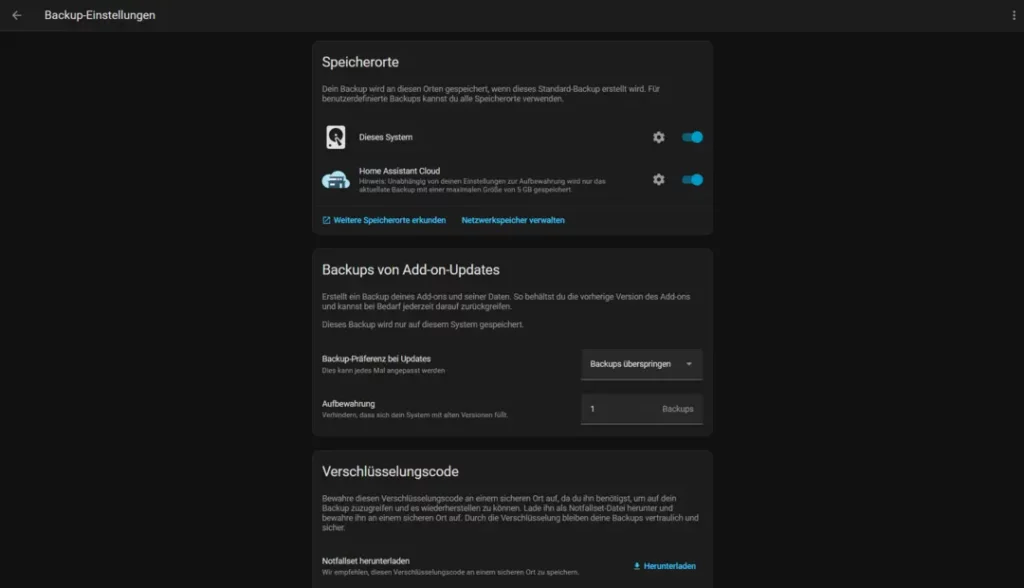1024x588 pixels.
Task: Click the Backup-Einstellungen page title
Action: tap(100, 16)
